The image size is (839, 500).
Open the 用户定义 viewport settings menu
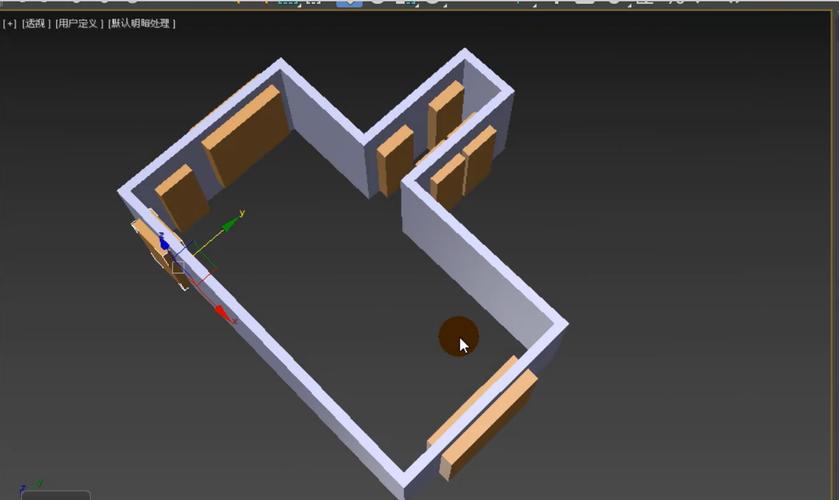point(79,24)
